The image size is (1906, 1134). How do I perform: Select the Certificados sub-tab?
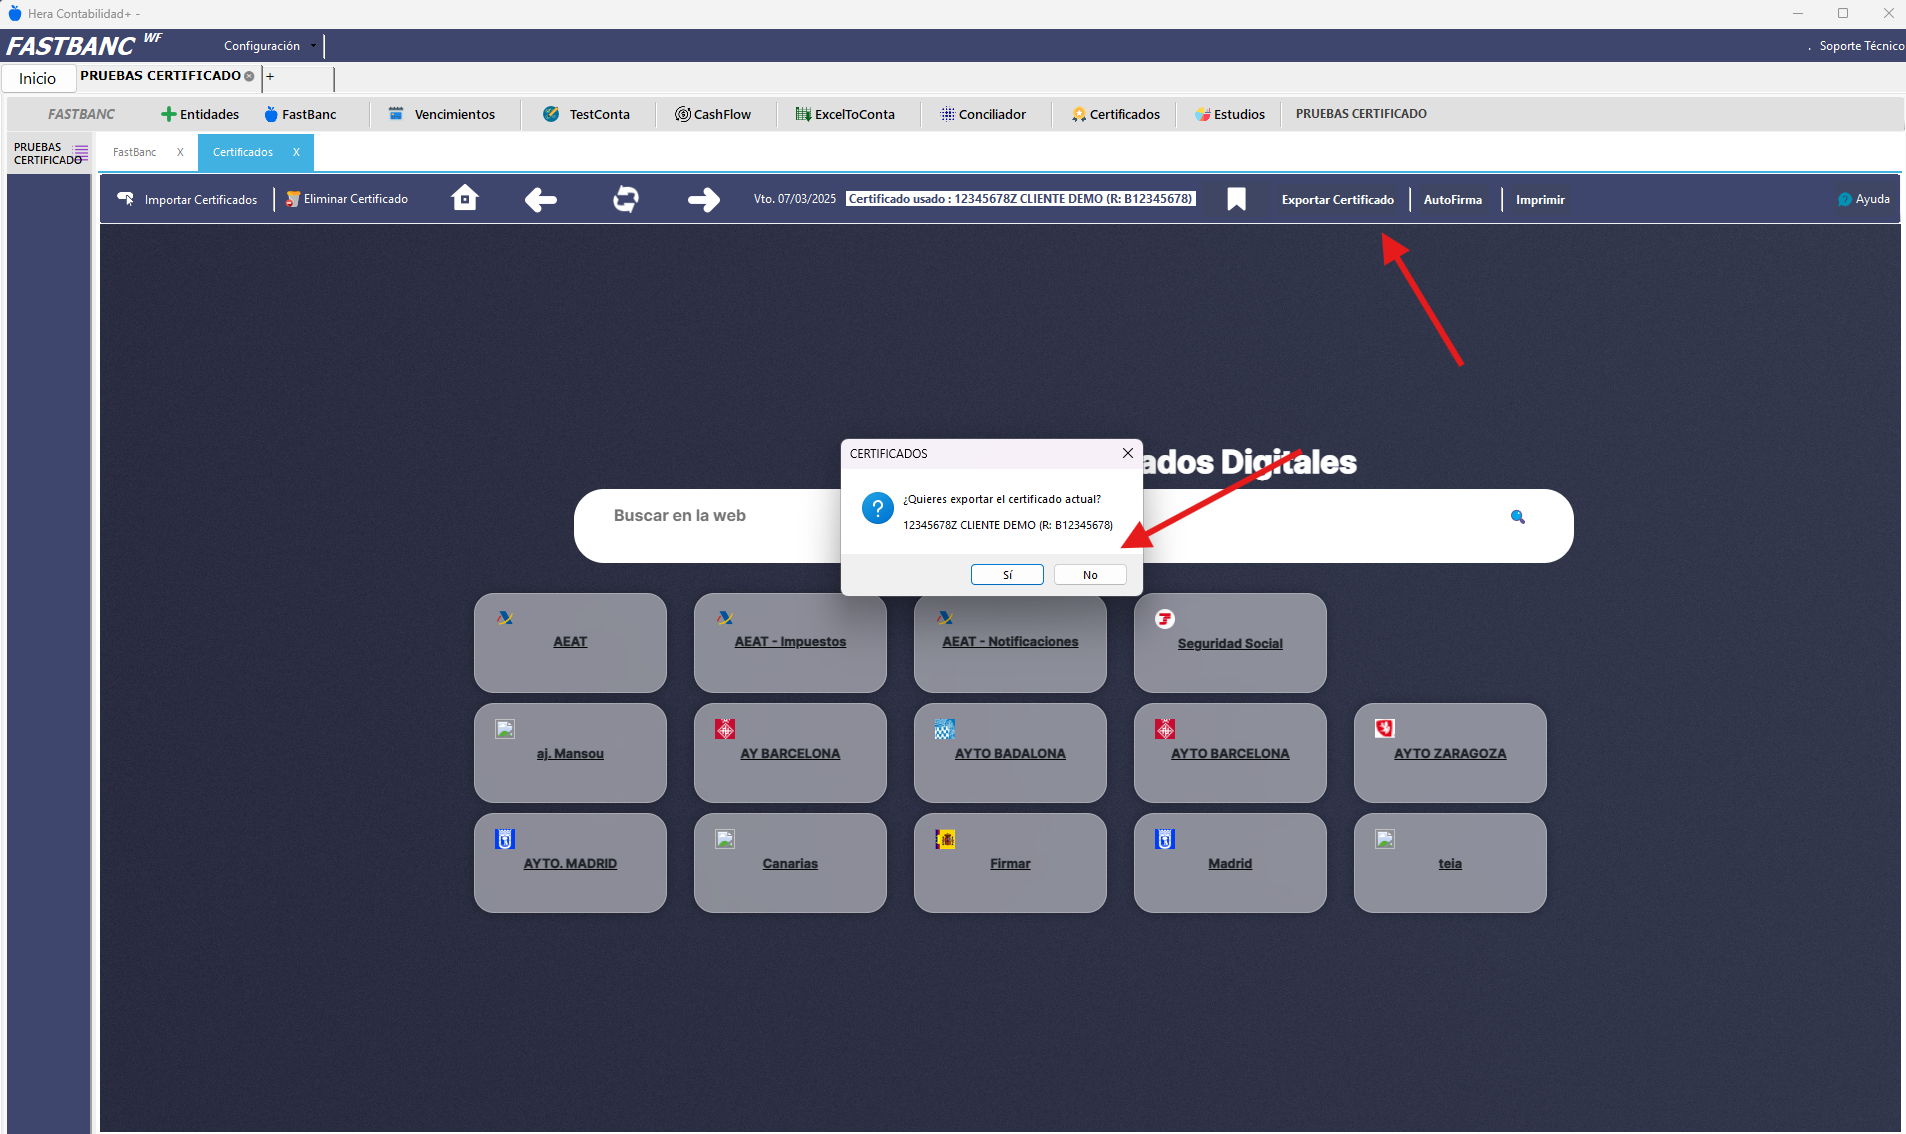coord(243,152)
